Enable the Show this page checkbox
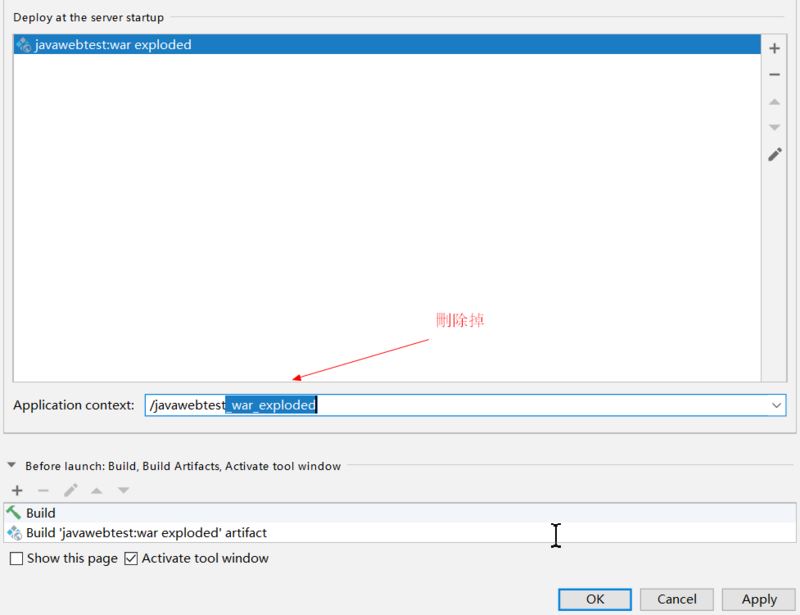This screenshot has width=800, height=615. tap(16, 558)
